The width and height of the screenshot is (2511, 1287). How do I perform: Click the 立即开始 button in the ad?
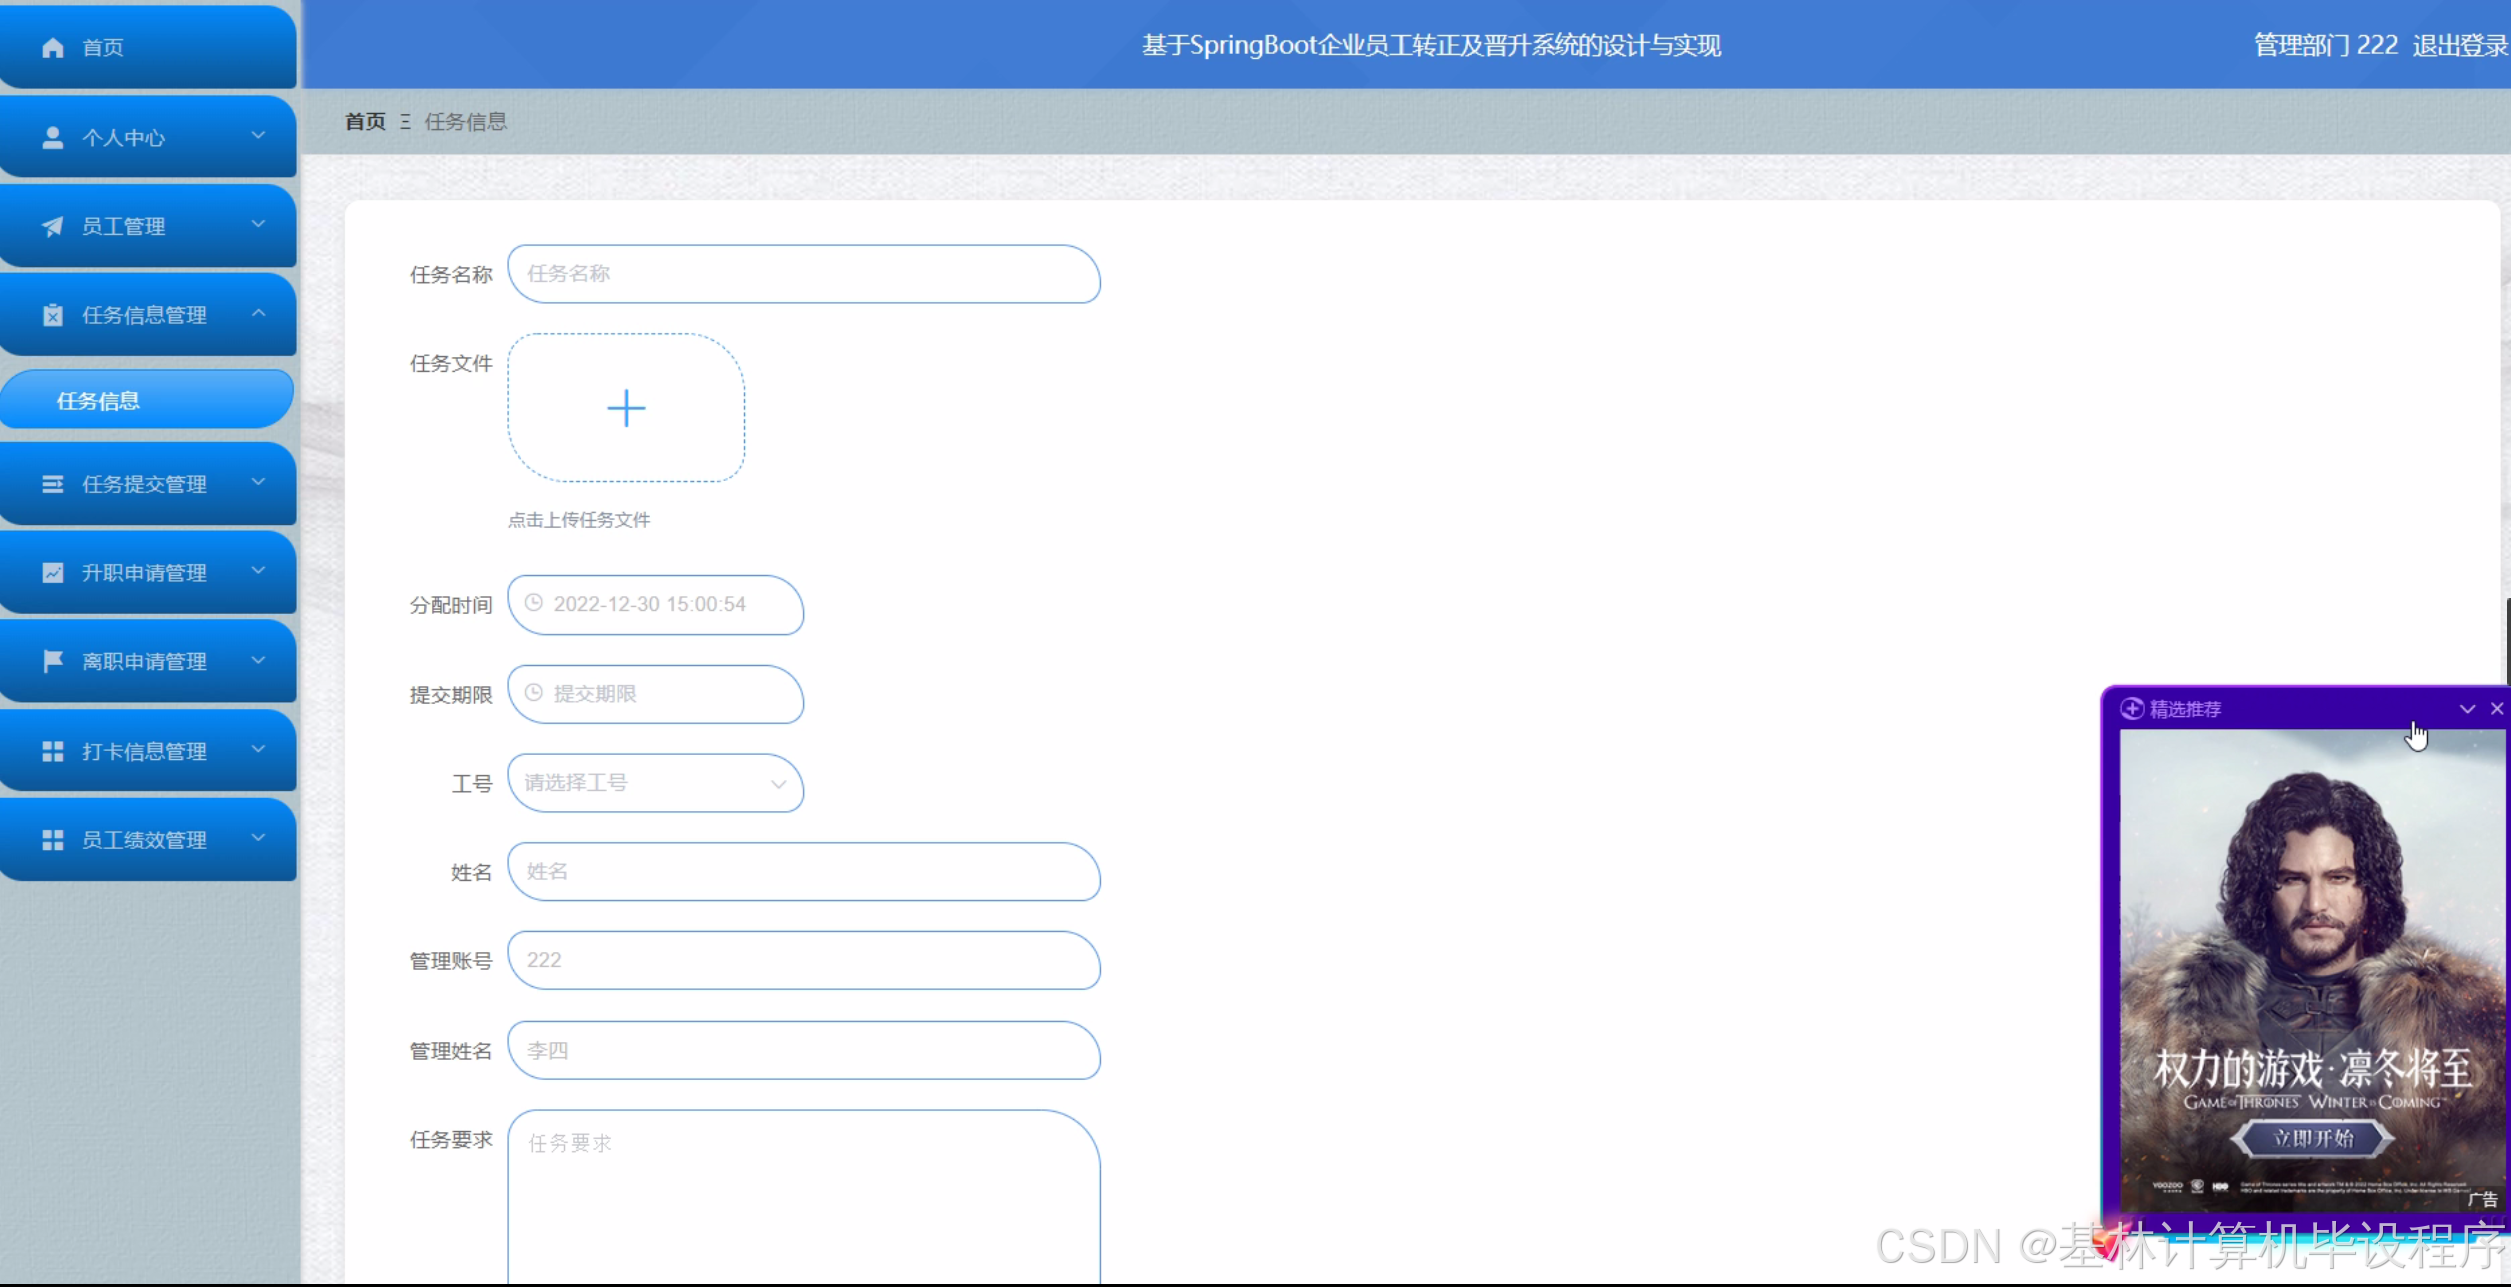(x=2312, y=1139)
